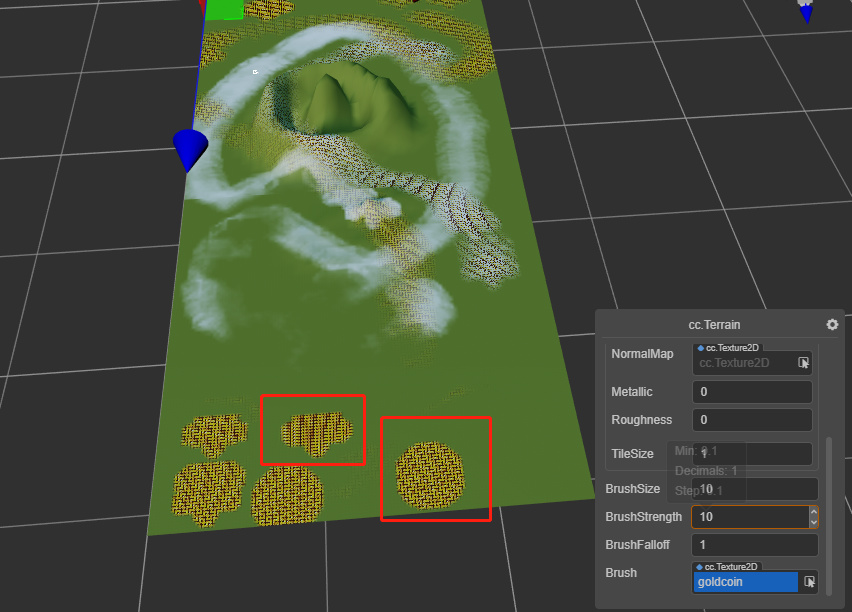Click the BrushFalloff label
The width and height of the screenshot is (852, 612).
click(637, 545)
